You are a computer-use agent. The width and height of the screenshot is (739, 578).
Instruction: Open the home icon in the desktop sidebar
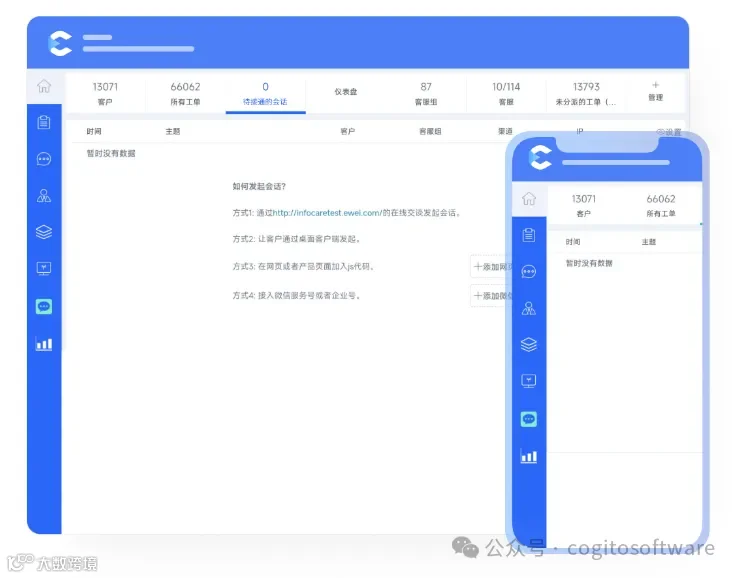pos(44,86)
